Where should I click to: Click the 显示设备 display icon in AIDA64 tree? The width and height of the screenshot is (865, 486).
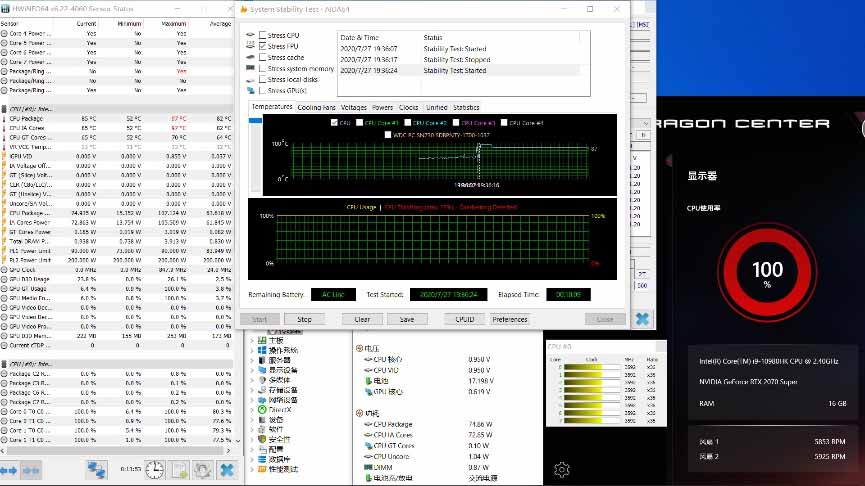pyautogui.click(x=262, y=370)
